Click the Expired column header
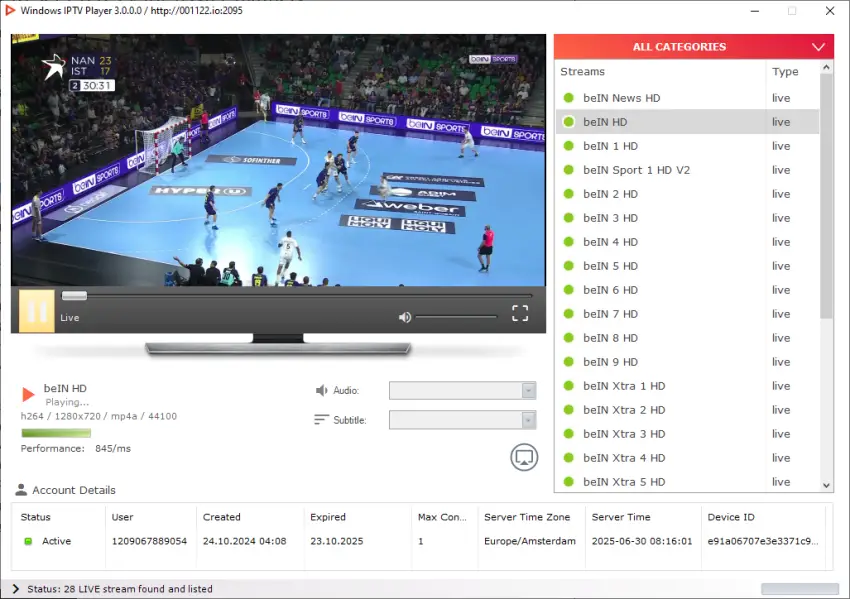 pyautogui.click(x=327, y=517)
